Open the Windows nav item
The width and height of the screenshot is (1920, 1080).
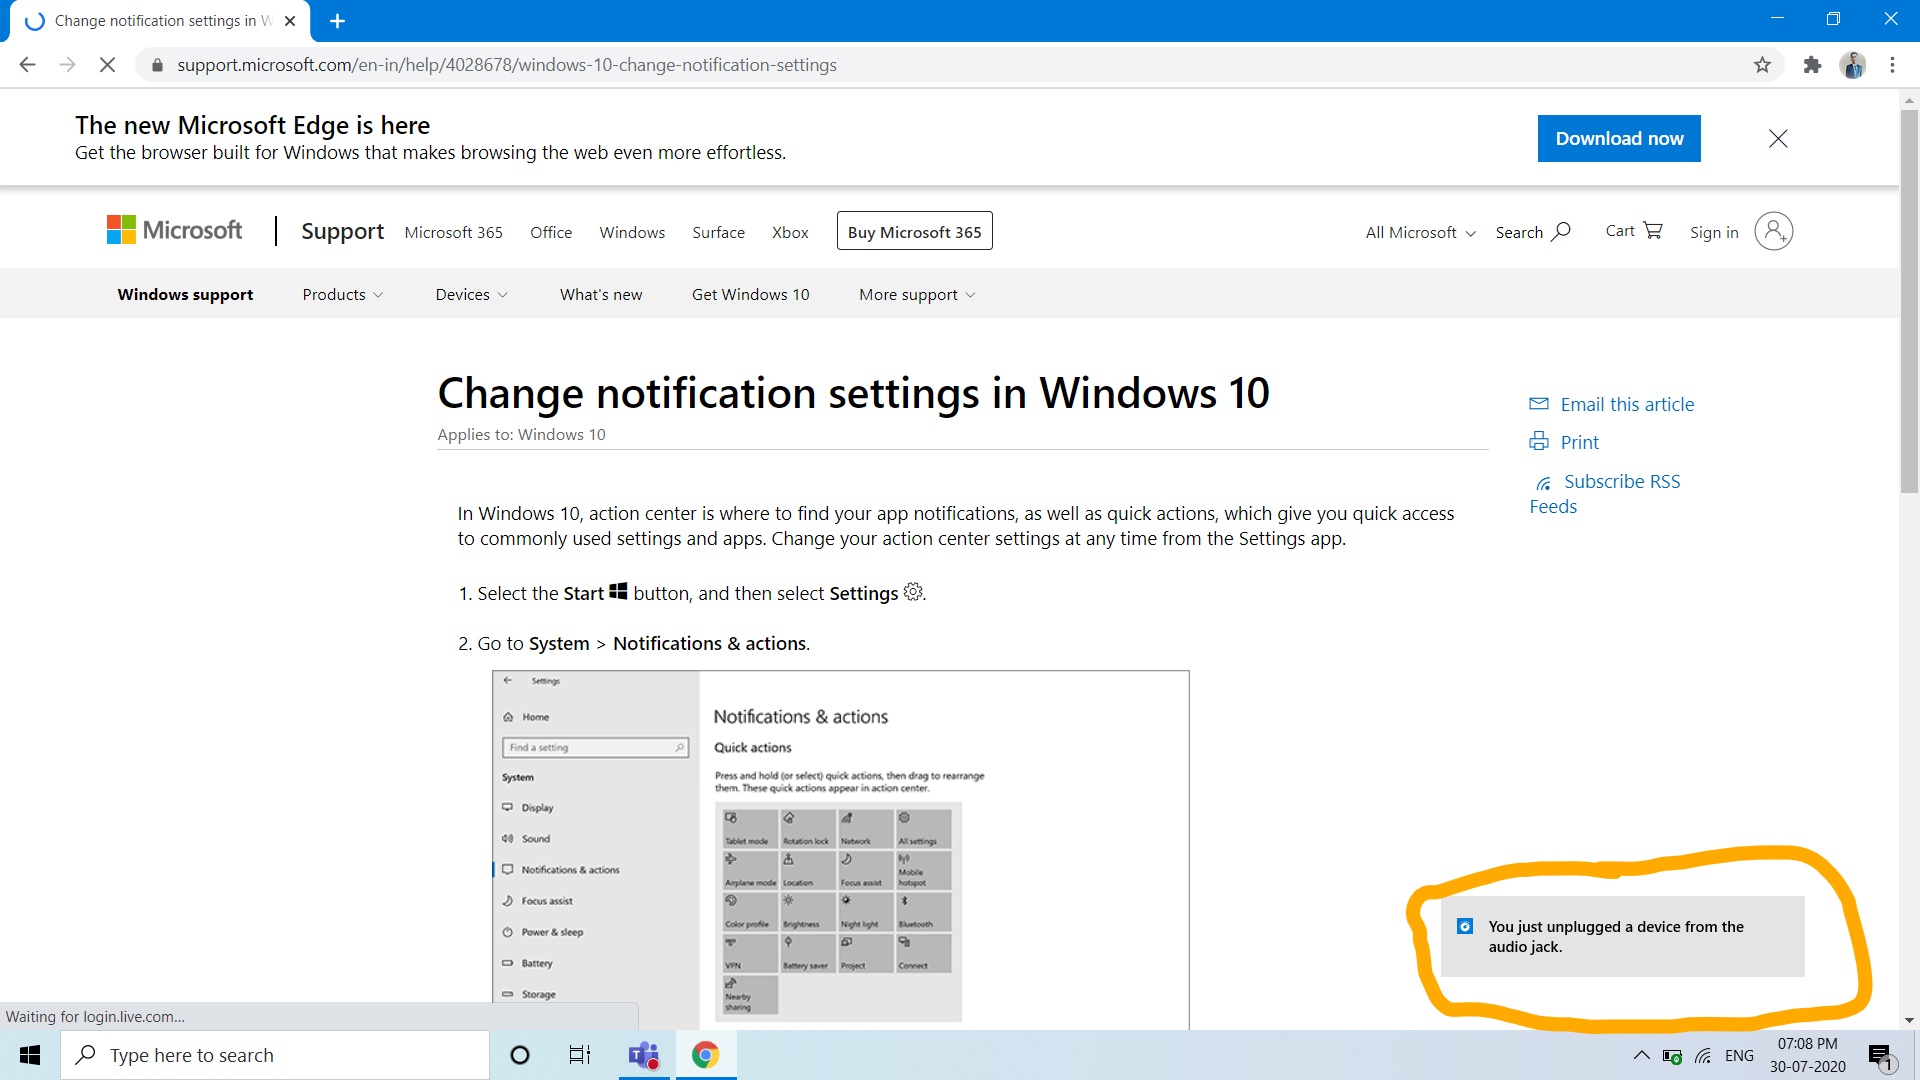(632, 232)
